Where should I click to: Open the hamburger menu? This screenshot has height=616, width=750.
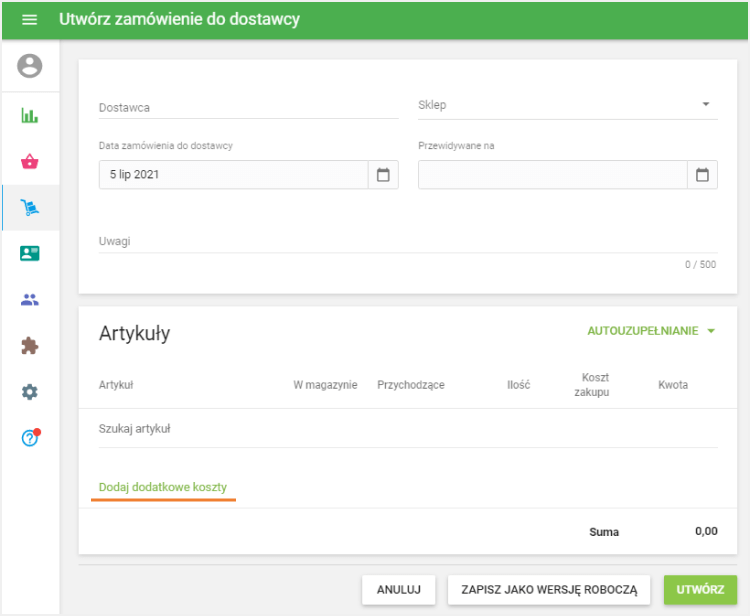[29, 20]
